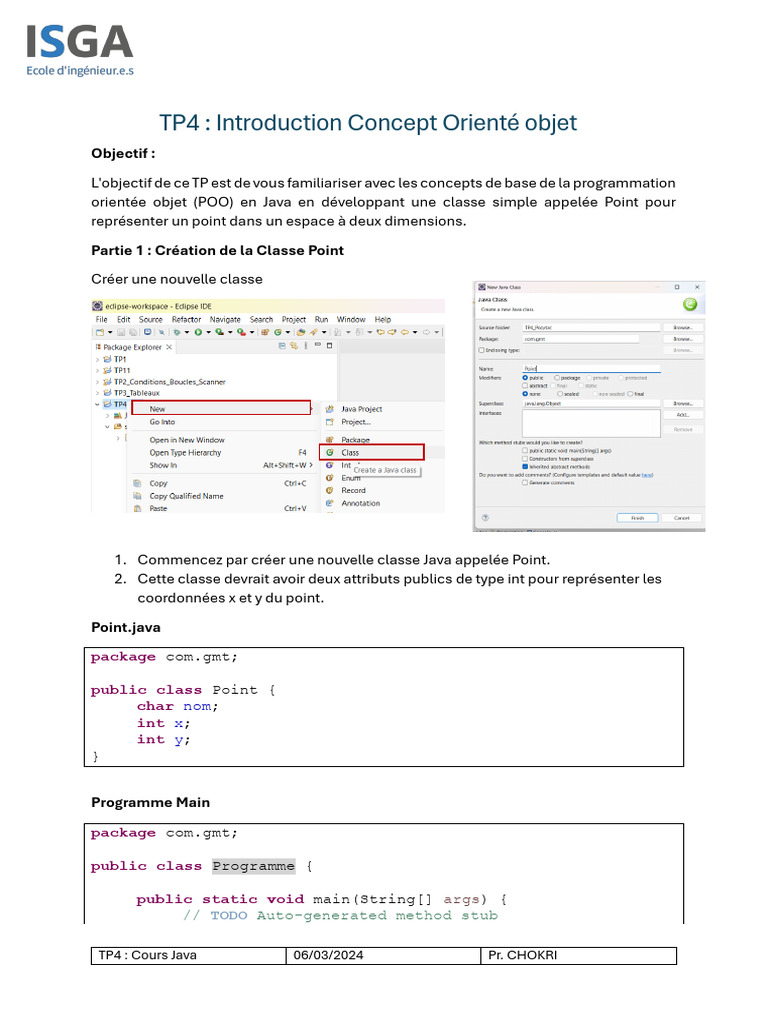This screenshot has width=768, height=1024.
Task: Select the public modifier radio button
Action: 525,377
